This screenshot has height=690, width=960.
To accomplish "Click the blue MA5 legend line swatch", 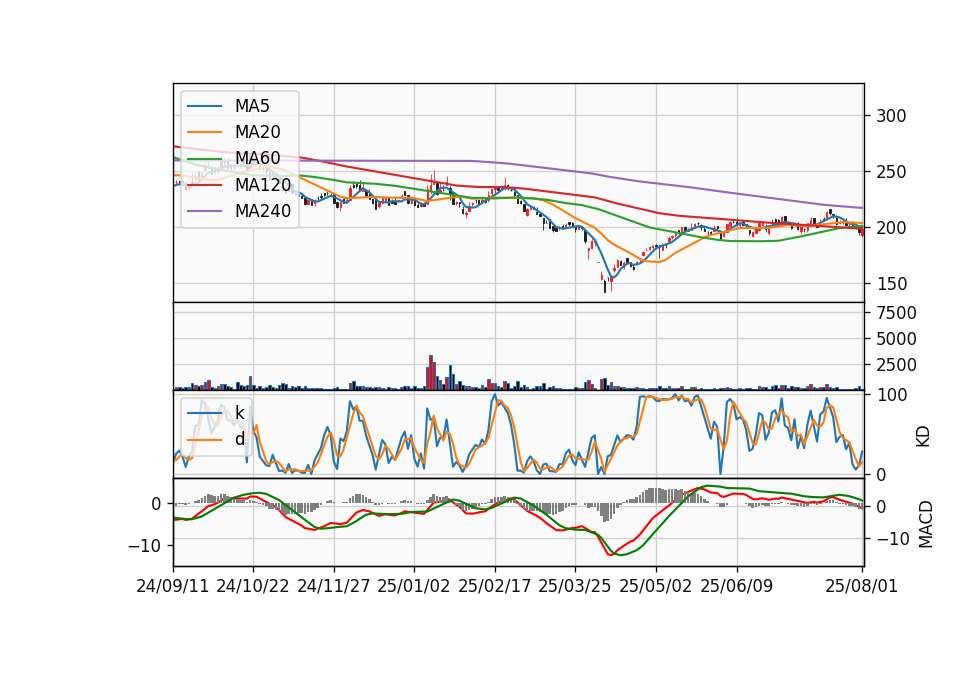I will click(x=204, y=106).
